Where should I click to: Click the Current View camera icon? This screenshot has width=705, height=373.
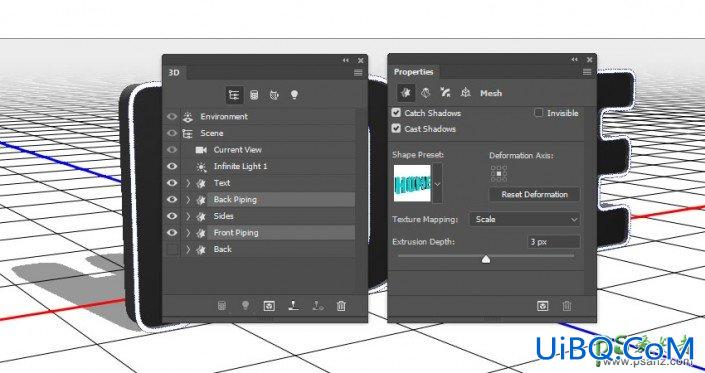click(x=201, y=150)
